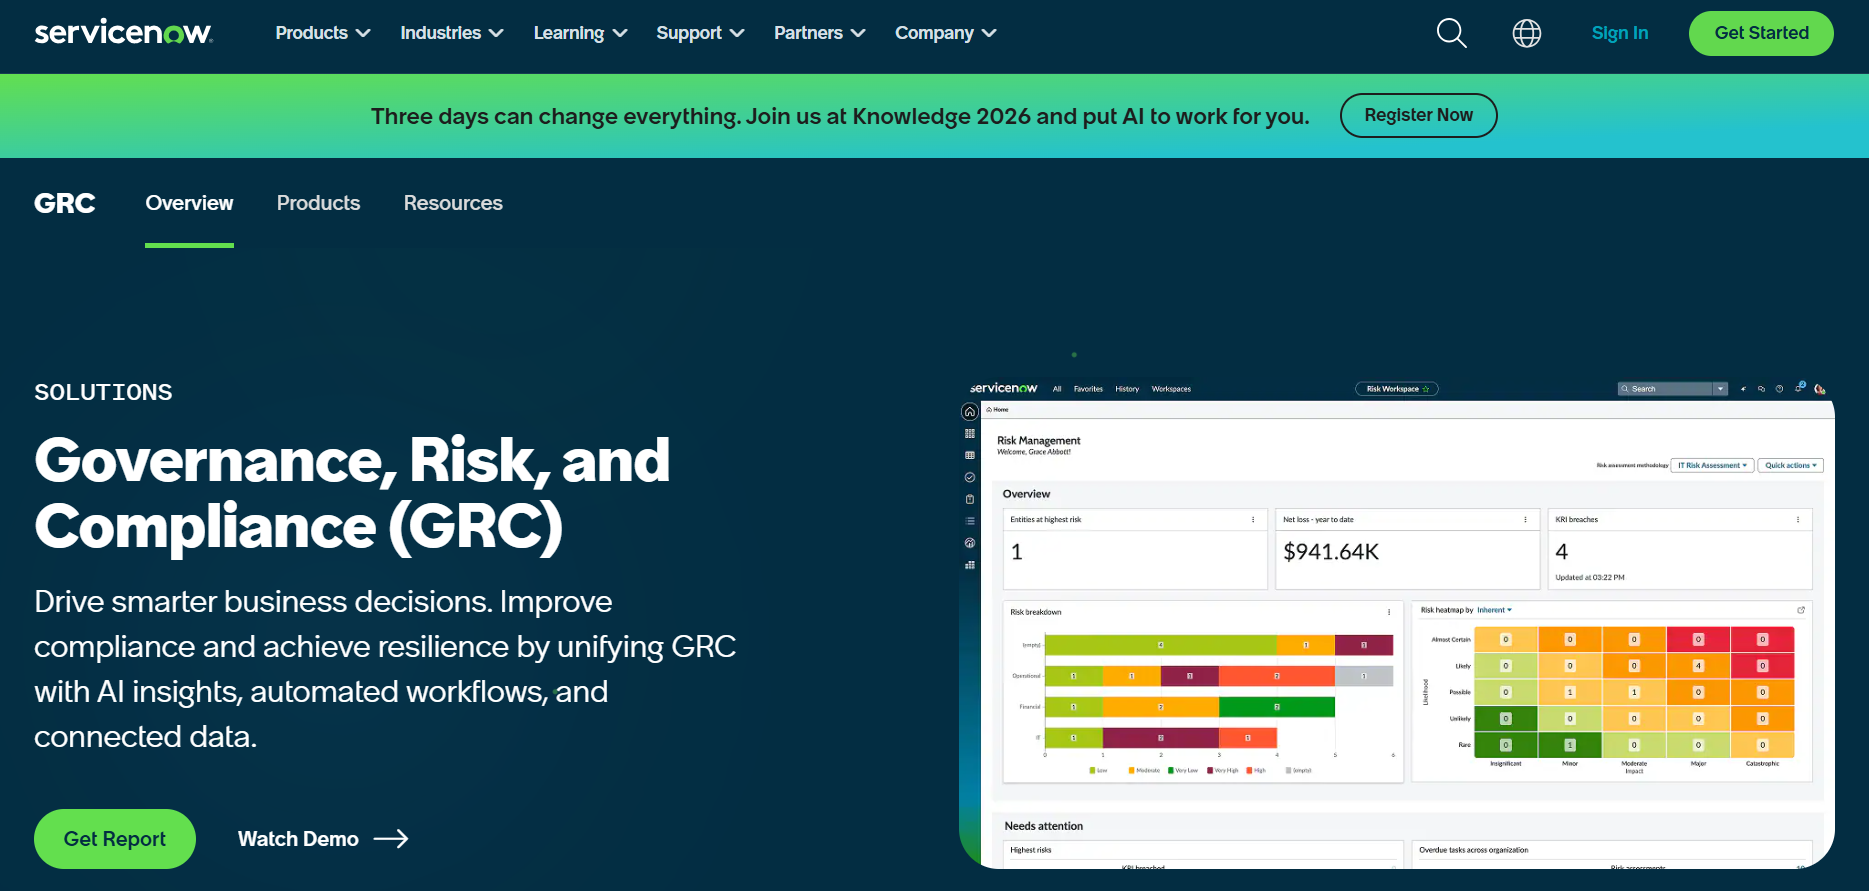This screenshot has height=891, width=1869.
Task: Open the site search magnifier icon
Action: coord(1451,33)
